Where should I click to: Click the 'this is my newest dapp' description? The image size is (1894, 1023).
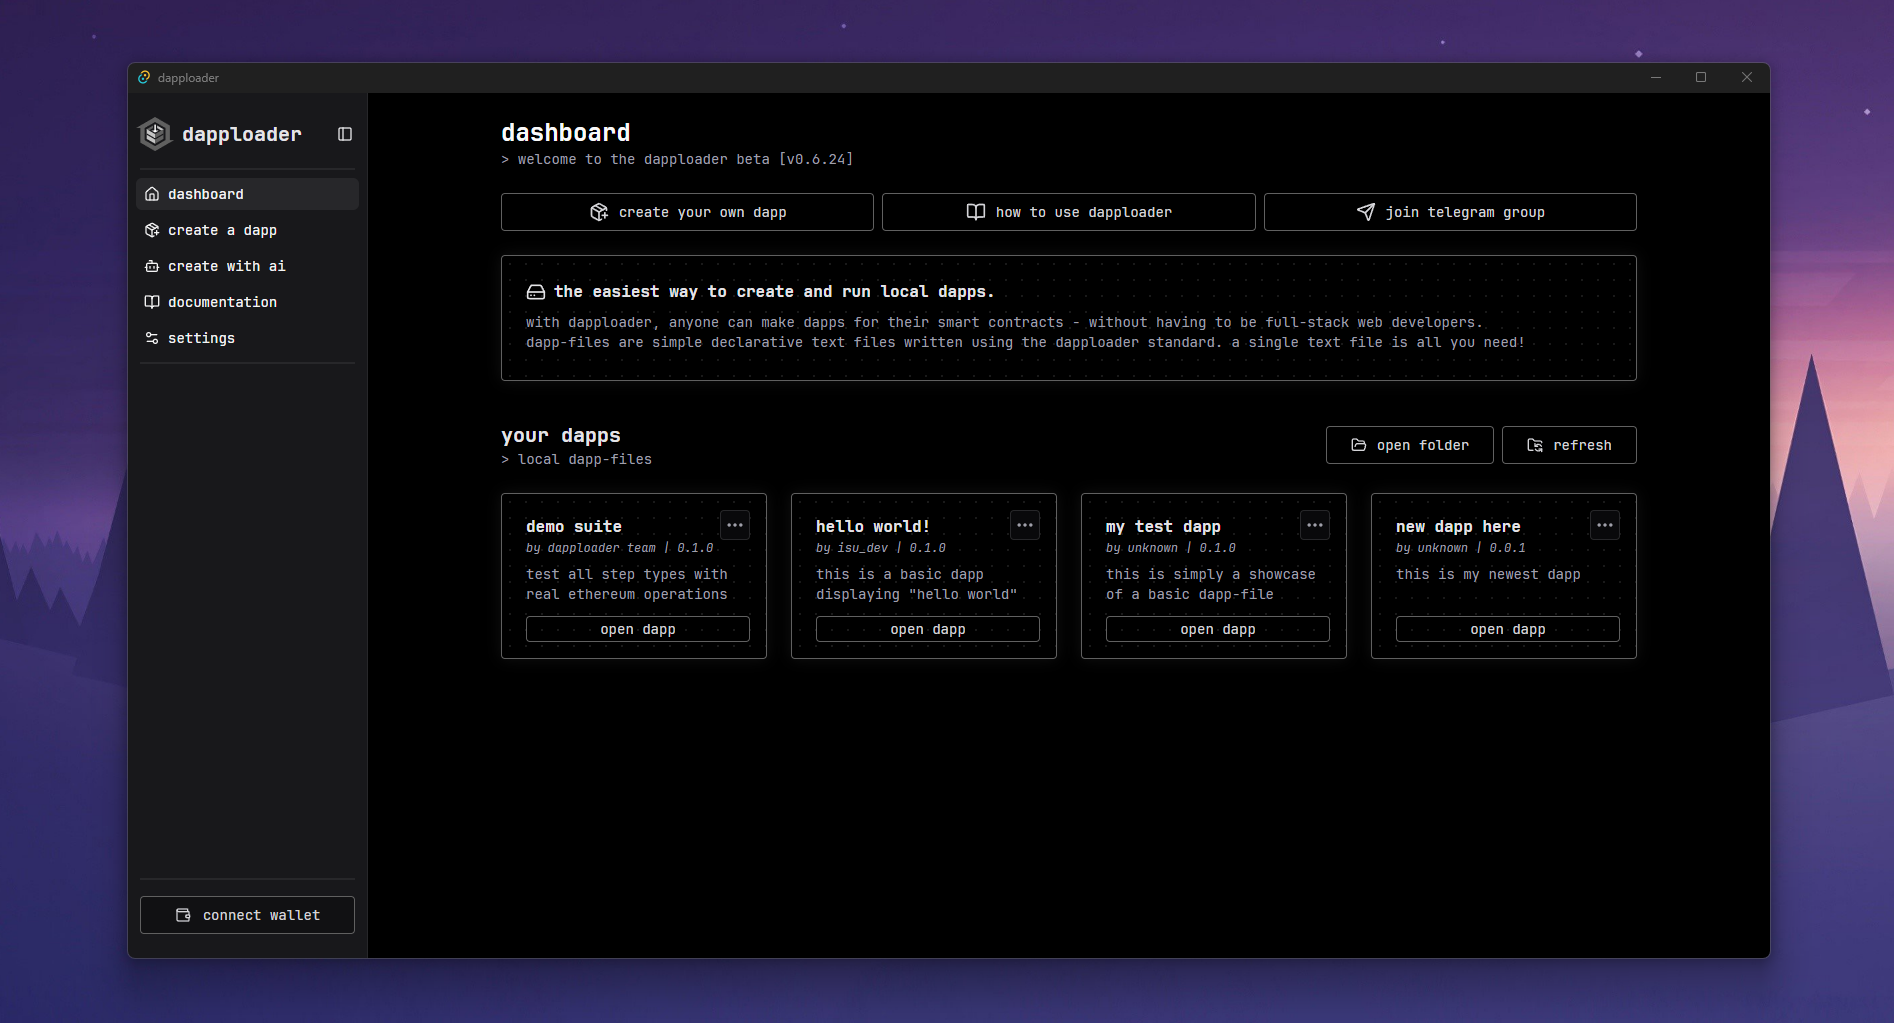click(x=1488, y=574)
